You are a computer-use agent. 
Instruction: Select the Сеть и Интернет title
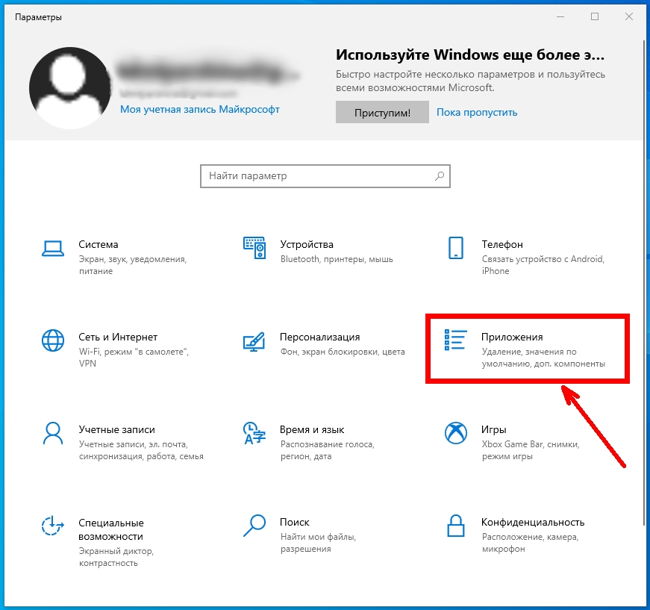[118, 337]
